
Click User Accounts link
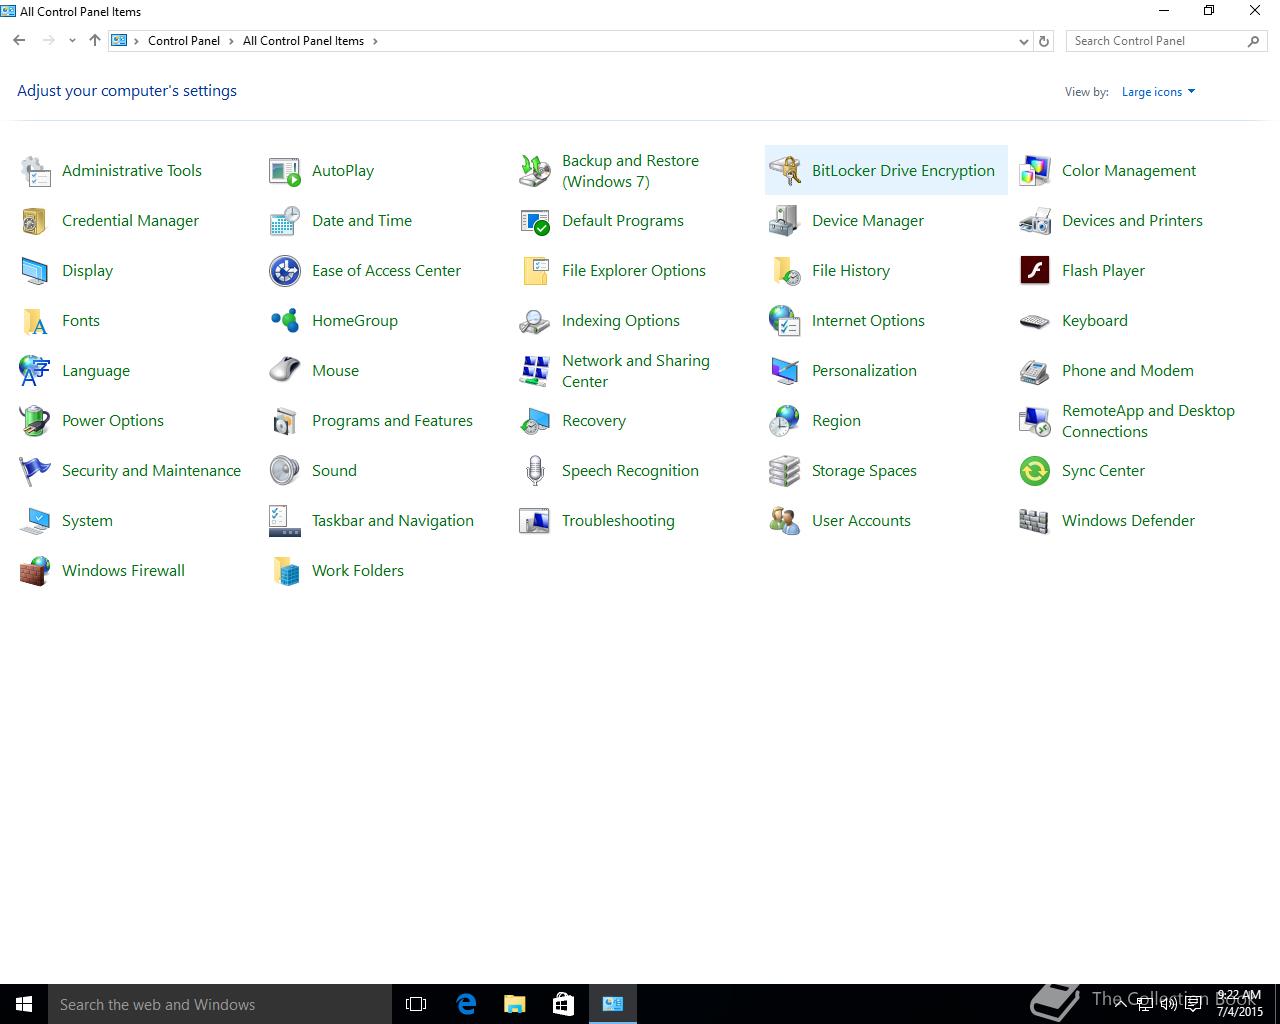(861, 521)
